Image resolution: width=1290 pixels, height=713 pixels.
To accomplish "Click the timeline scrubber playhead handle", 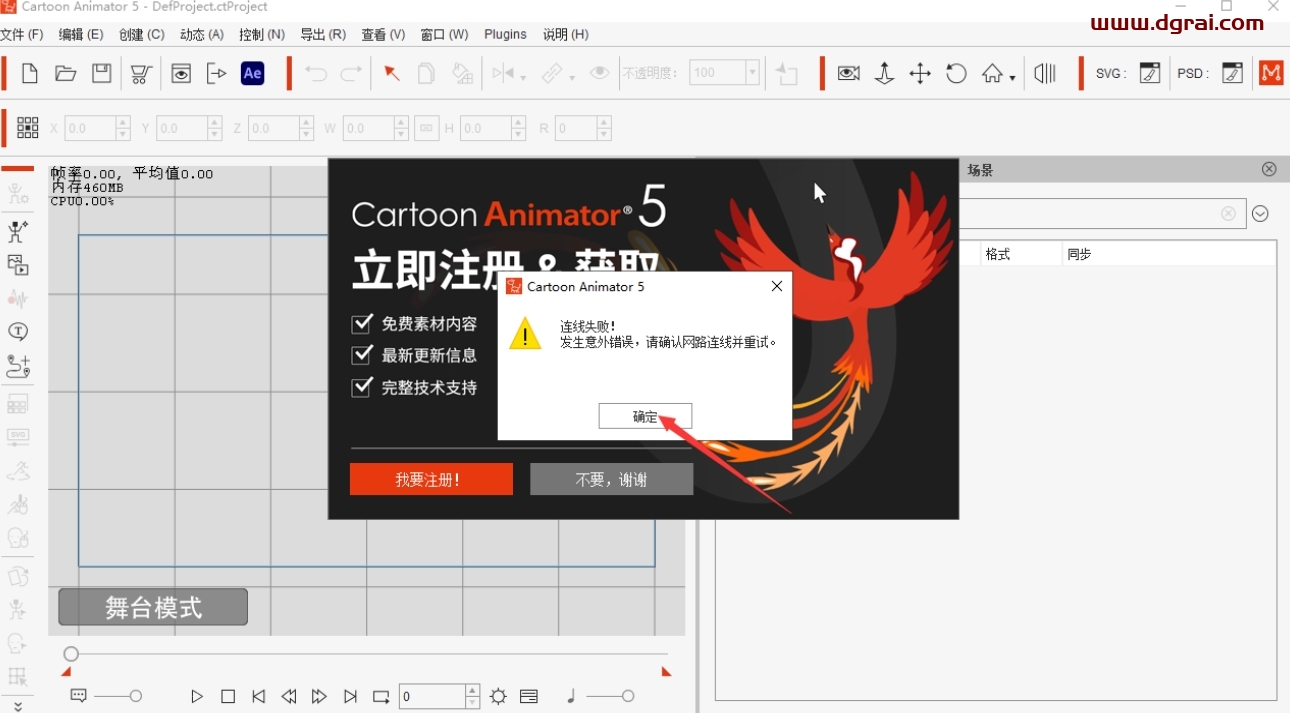I will 71,654.
